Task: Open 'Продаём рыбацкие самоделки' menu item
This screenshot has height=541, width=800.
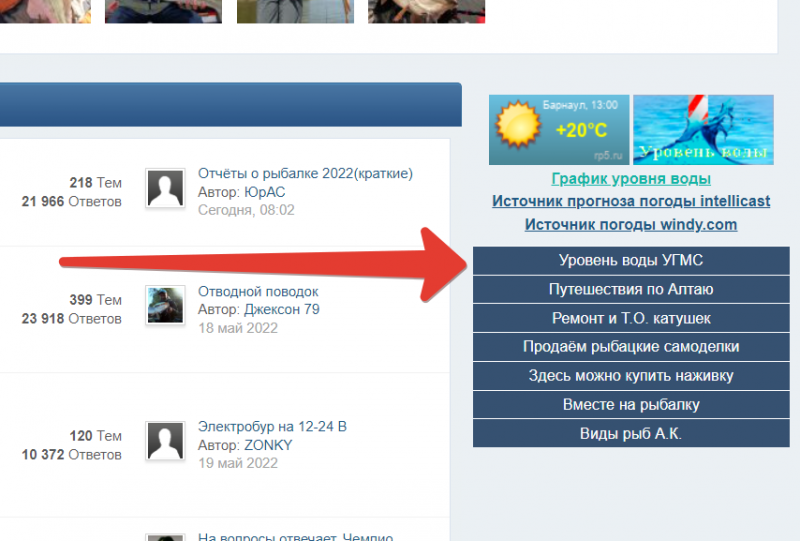Action: 631,347
